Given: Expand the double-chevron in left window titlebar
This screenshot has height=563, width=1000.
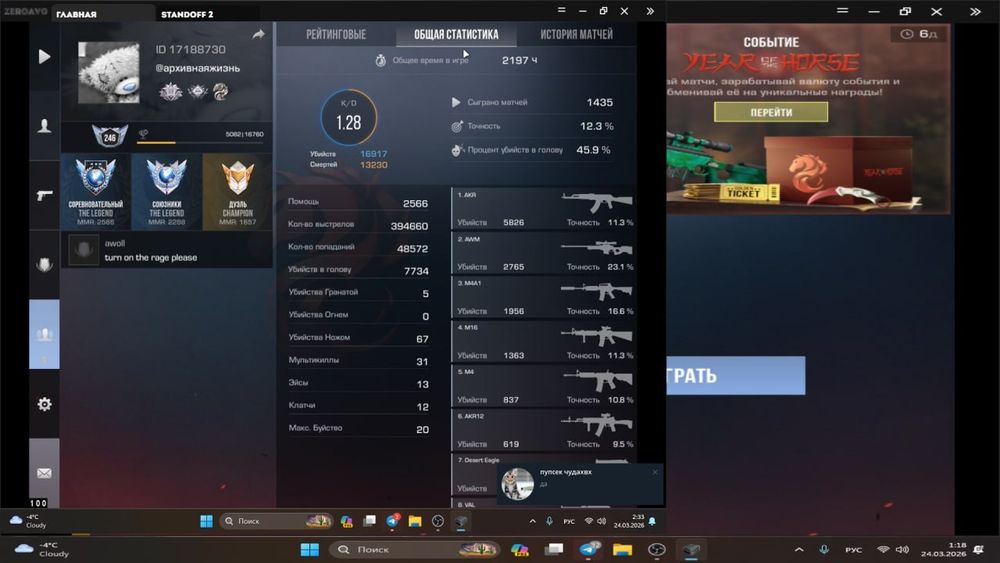Looking at the screenshot, I should tap(649, 11).
